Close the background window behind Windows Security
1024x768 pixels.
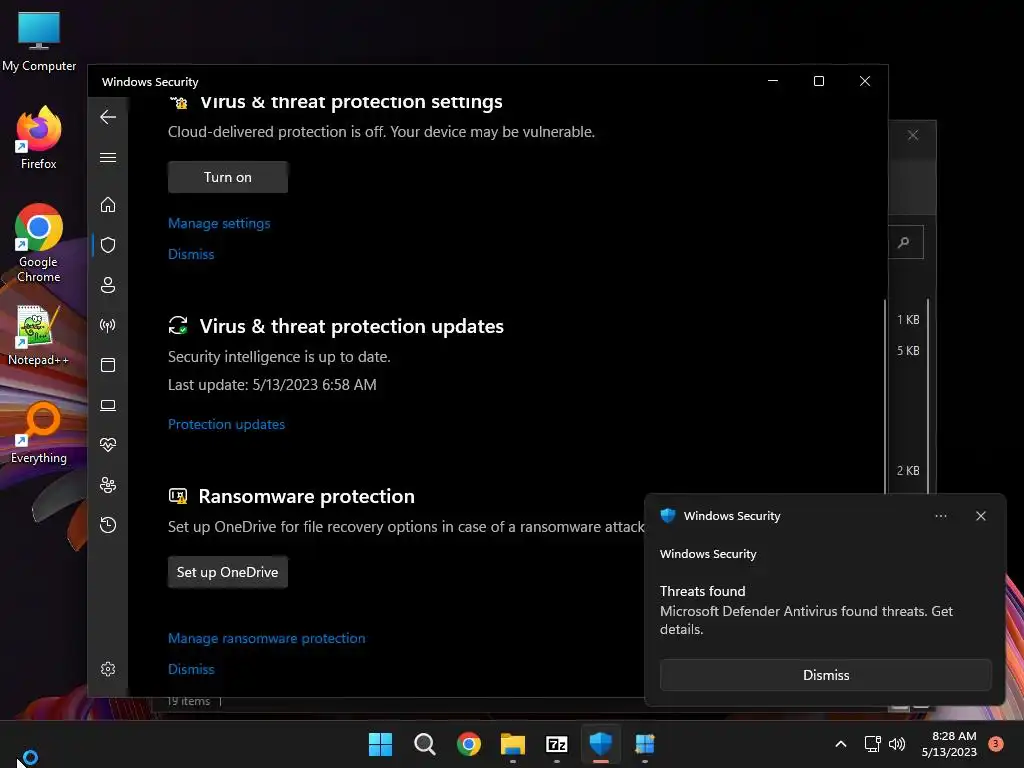click(913, 135)
